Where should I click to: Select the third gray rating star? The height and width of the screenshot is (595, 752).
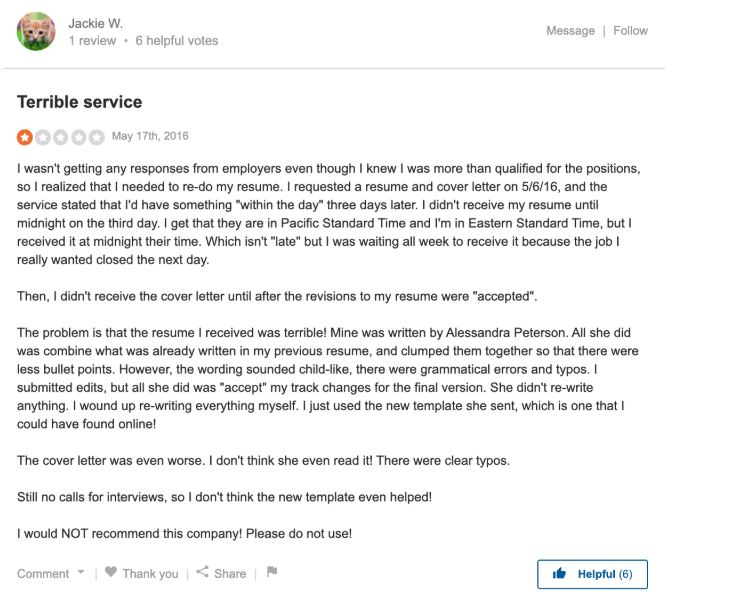coord(60,137)
